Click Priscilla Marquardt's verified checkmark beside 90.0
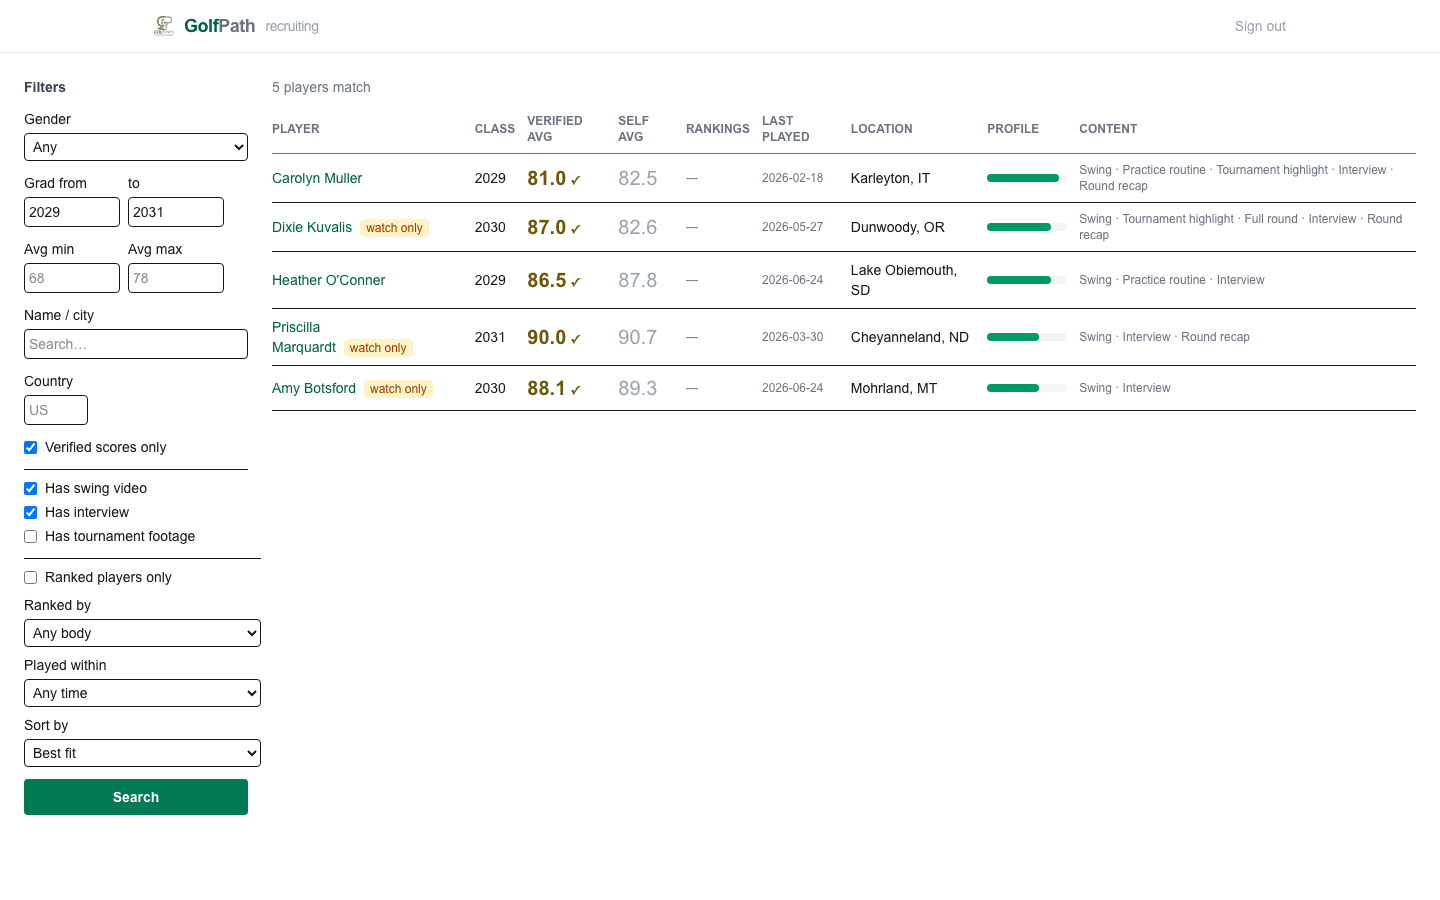Image resolution: width=1440 pixels, height=900 pixels. click(576, 339)
